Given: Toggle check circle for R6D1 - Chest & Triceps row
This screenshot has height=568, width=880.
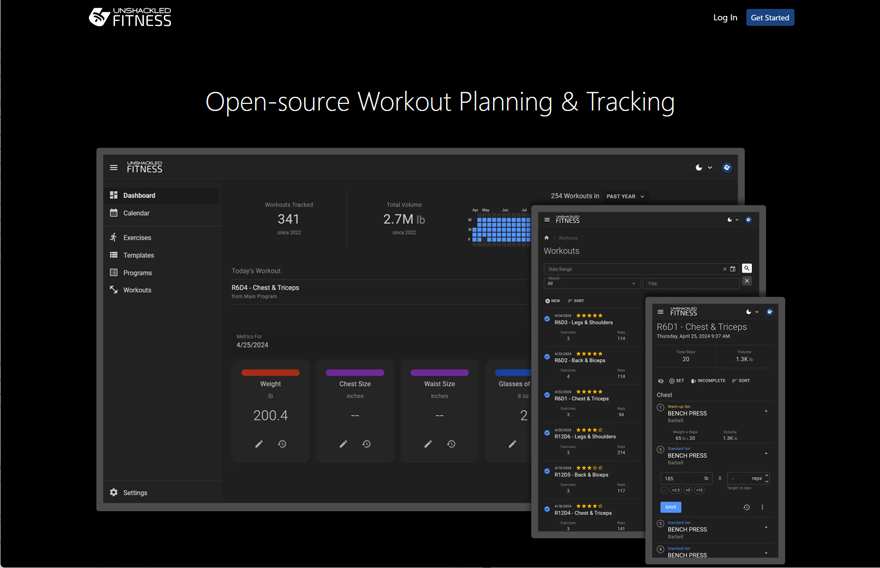Looking at the screenshot, I should coord(547,395).
